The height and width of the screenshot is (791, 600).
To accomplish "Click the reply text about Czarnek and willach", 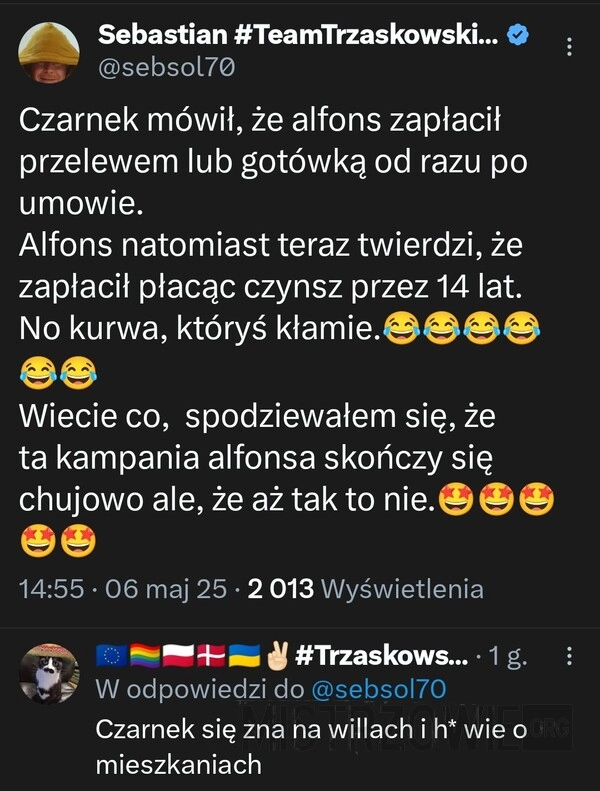I will 311,747.
